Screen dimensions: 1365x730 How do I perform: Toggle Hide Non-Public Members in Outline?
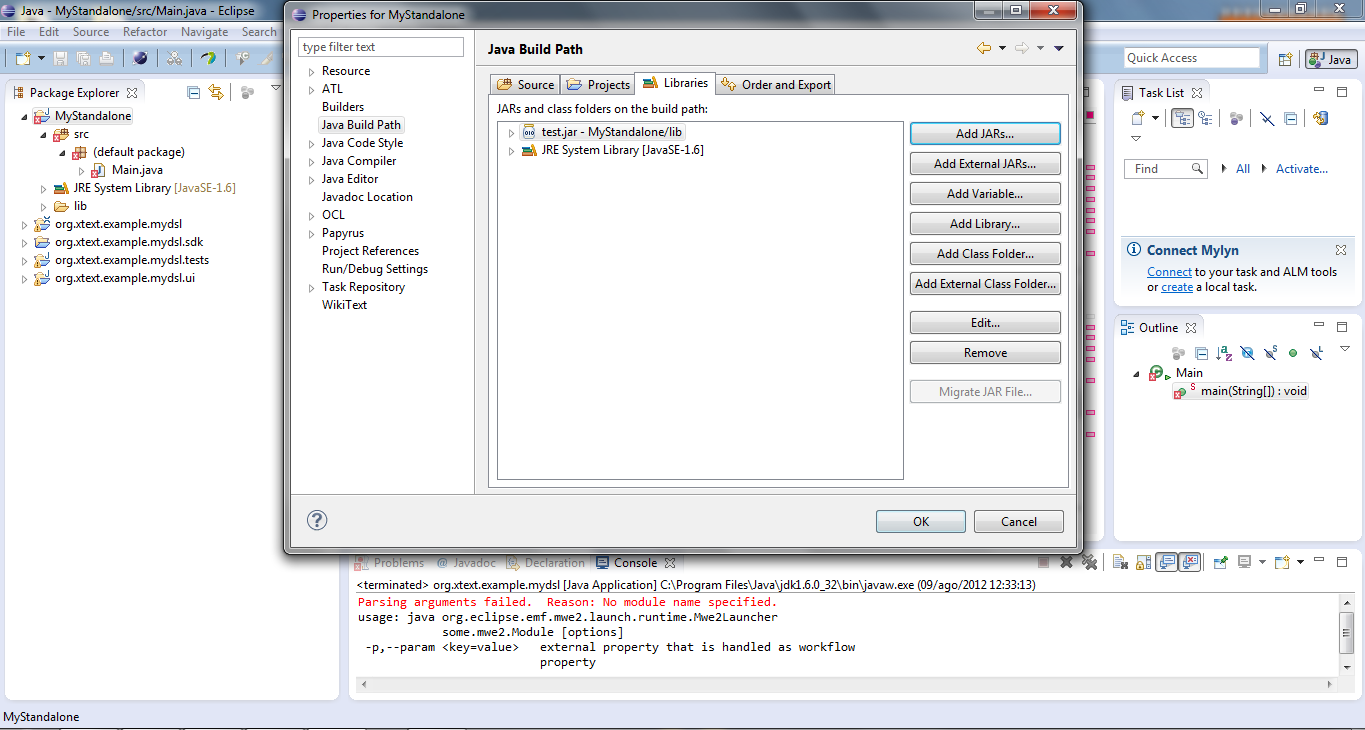coord(1293,353)
